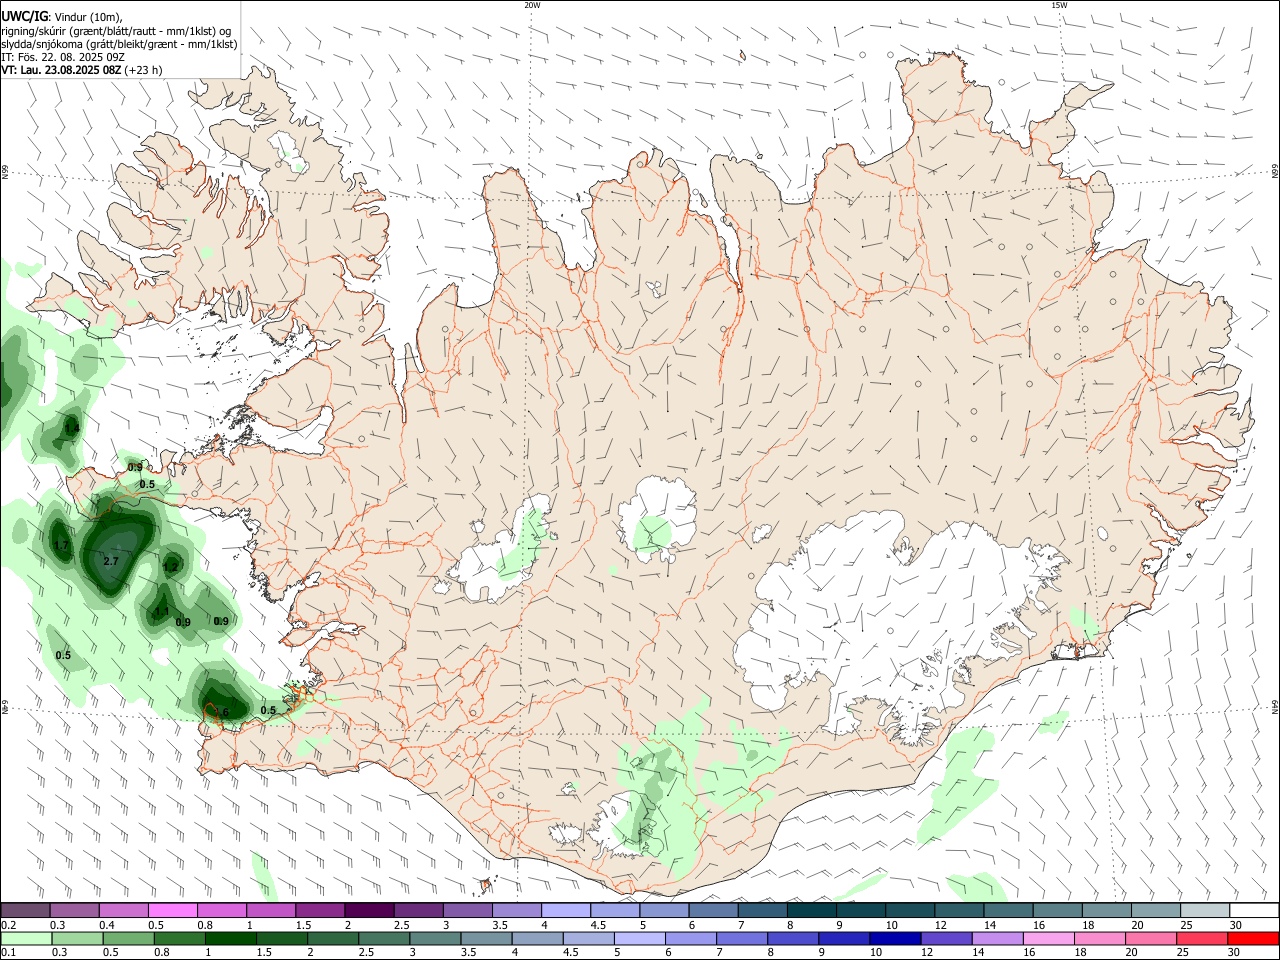Screen dimensions: 1280x960
Task: Click the '1.7' precipitation value on the map
Action: pos(61,545)
